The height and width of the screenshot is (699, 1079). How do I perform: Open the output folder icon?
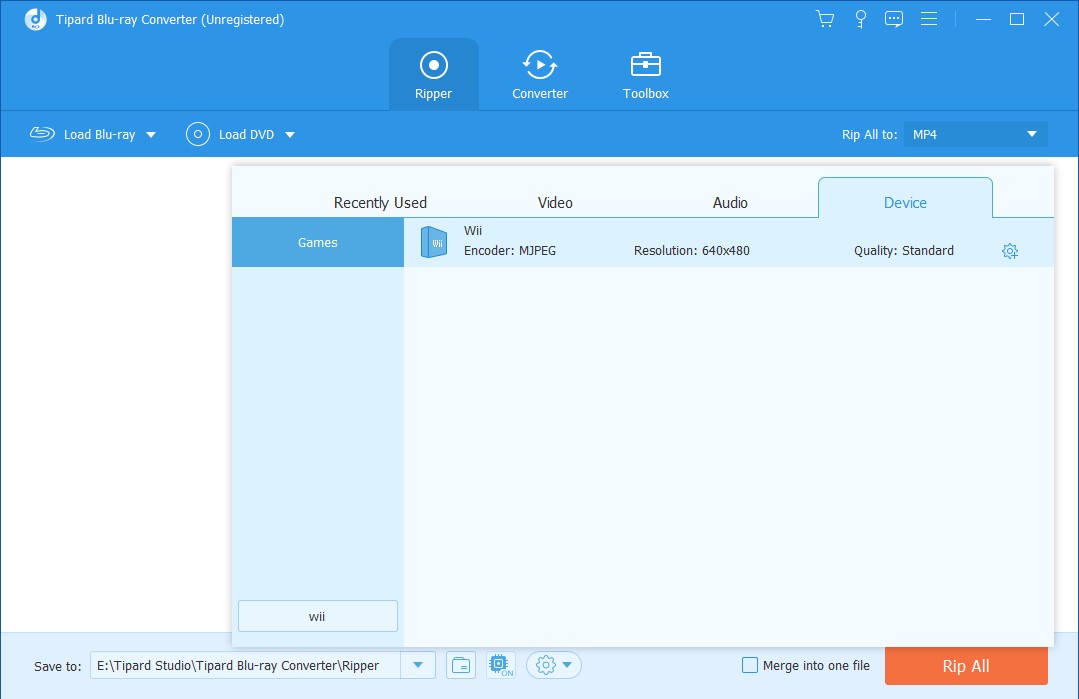click(461, 665)
